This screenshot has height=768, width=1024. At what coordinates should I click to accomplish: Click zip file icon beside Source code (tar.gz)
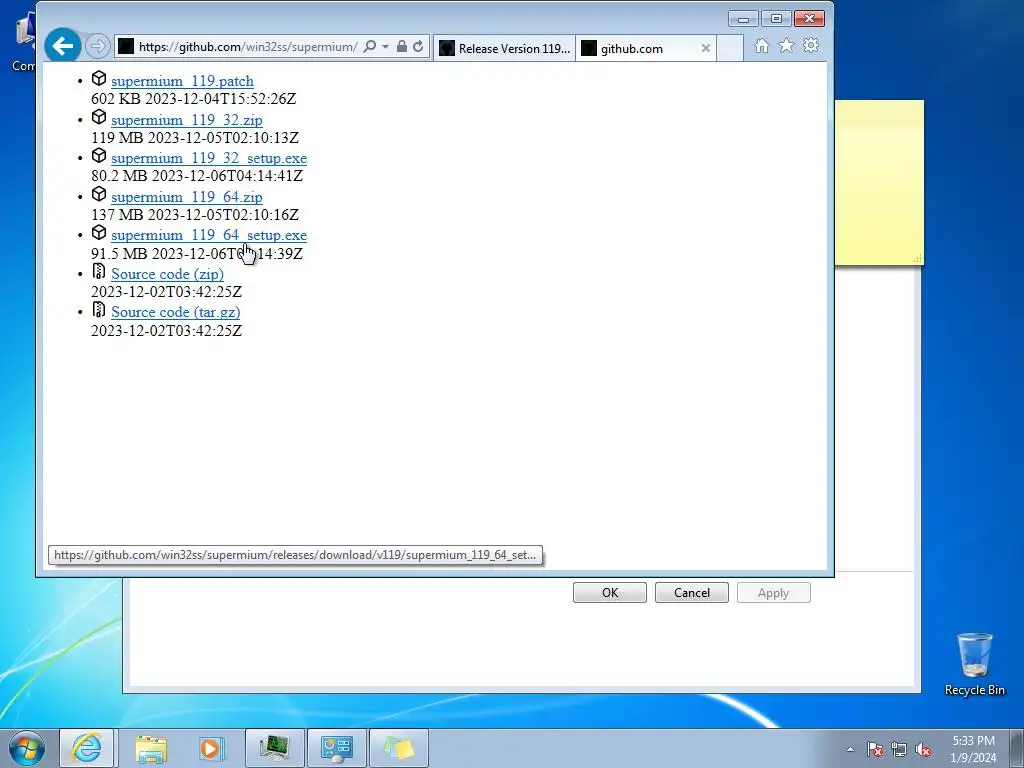99,310
